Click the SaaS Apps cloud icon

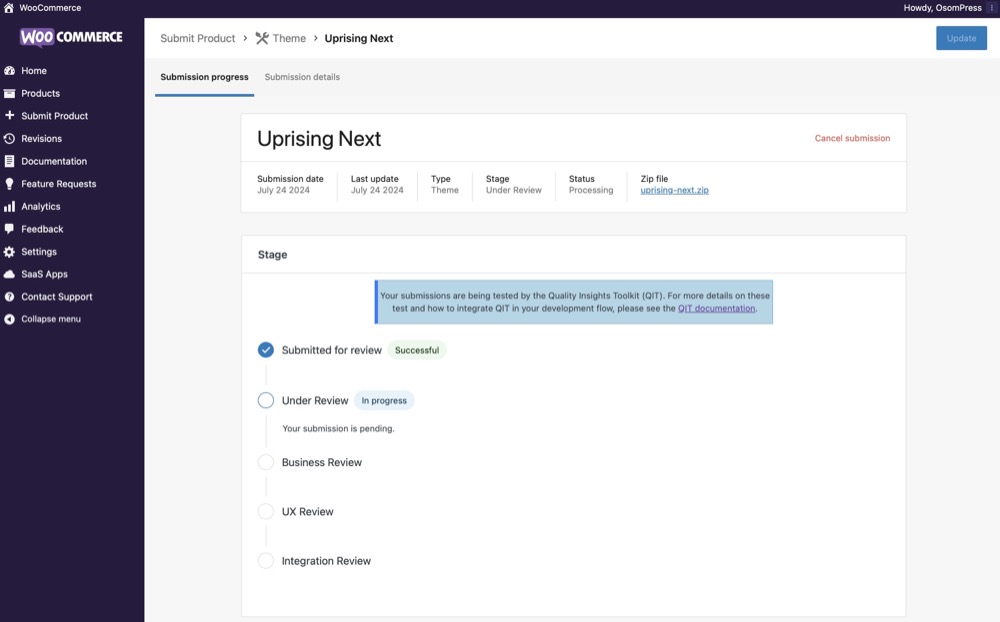click(x=9, y=274)
